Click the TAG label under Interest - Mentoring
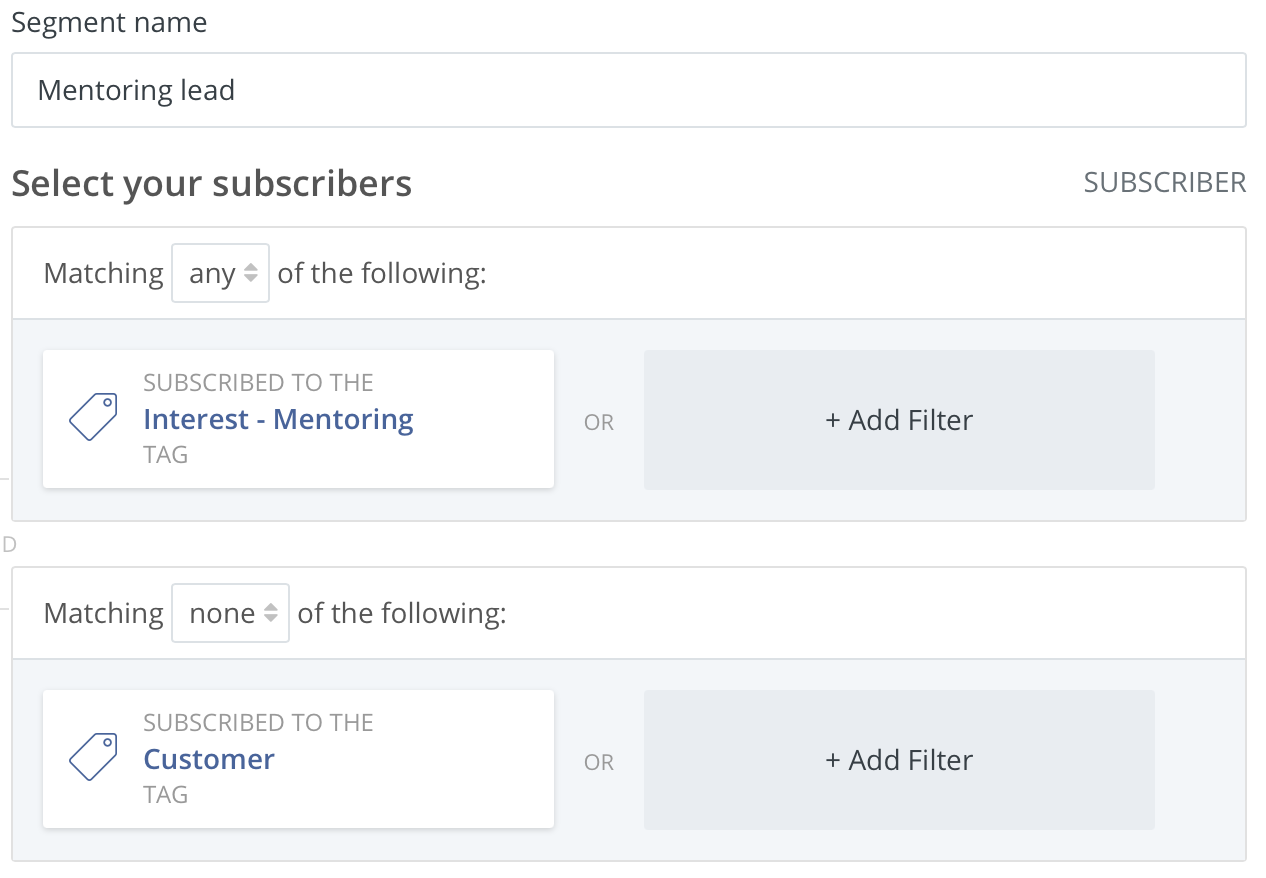The height and width of the screenshot is (878, 1266). coord(166,455)
